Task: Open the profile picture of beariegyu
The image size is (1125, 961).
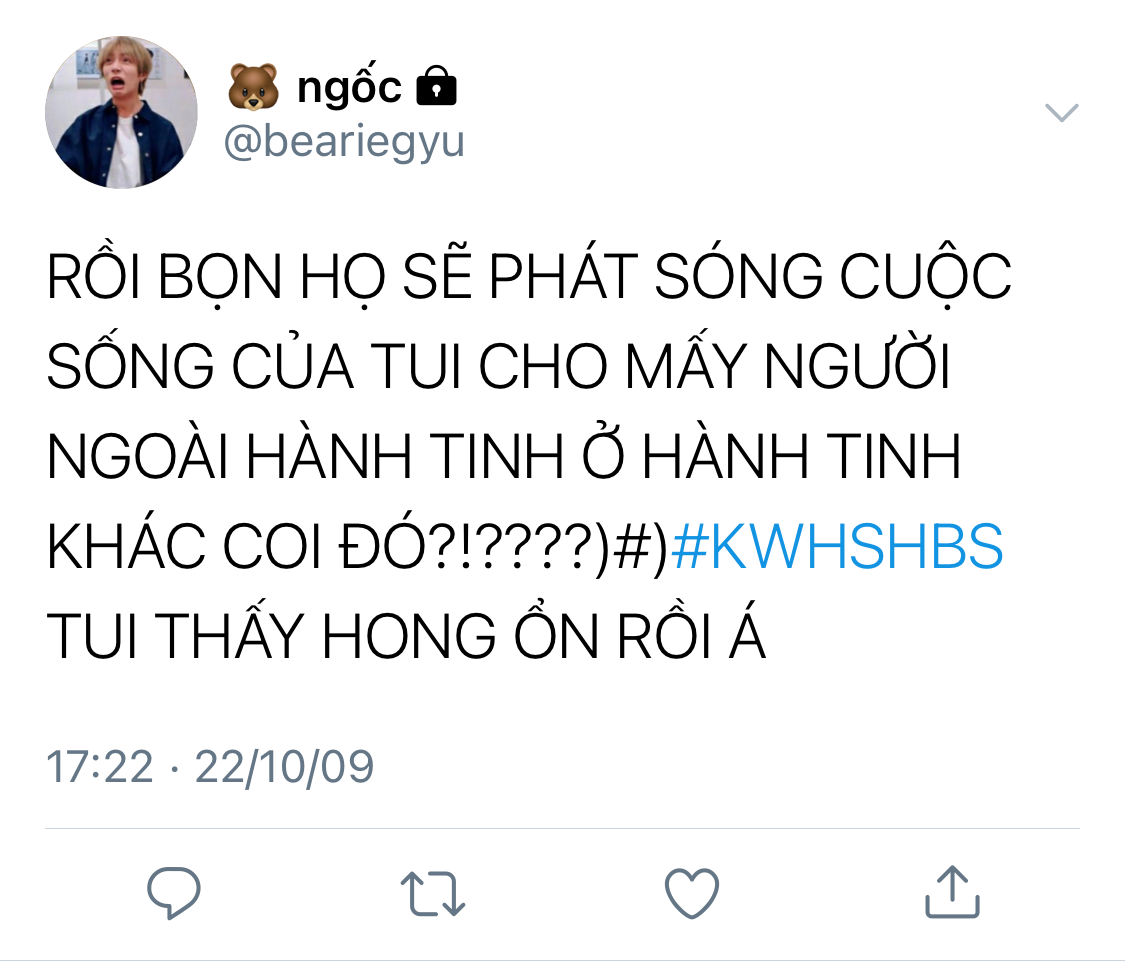Action: coord(121,112)
